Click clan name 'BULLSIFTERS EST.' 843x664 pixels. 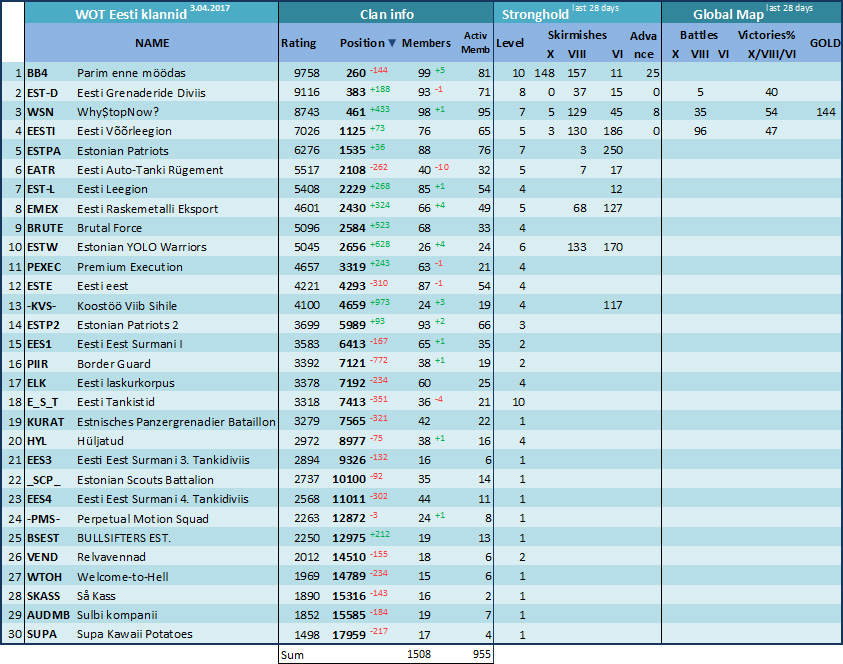coord(124,538)
